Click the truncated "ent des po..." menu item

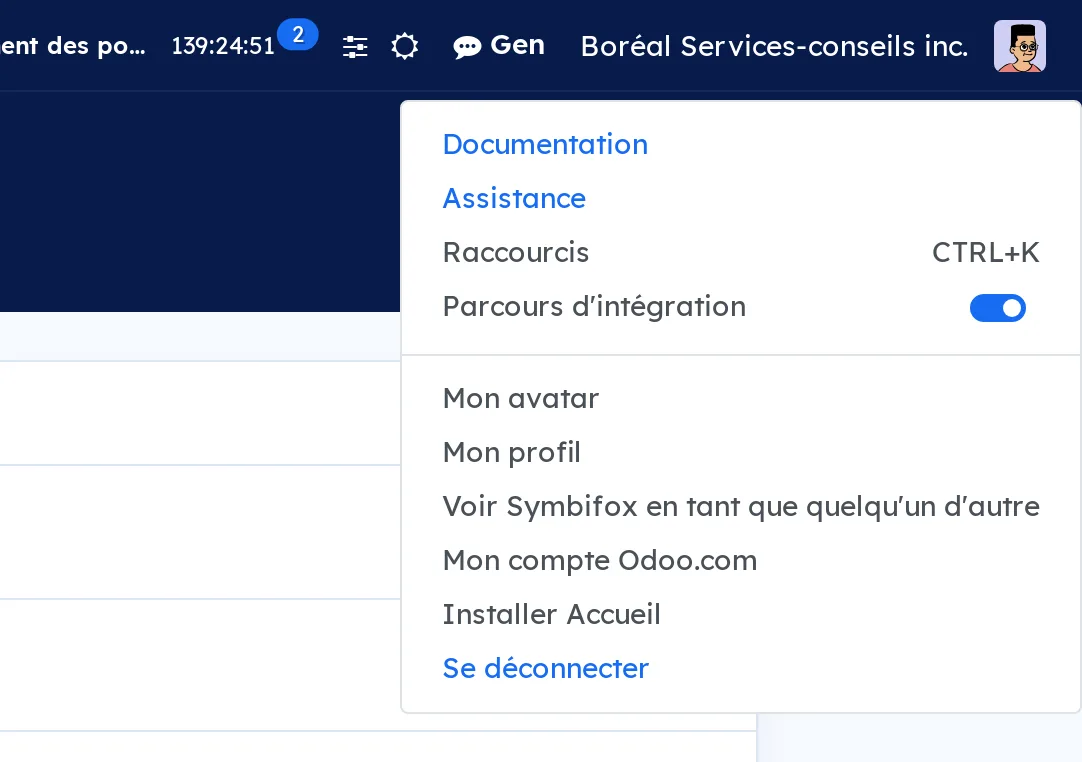[x=73, y=46]
